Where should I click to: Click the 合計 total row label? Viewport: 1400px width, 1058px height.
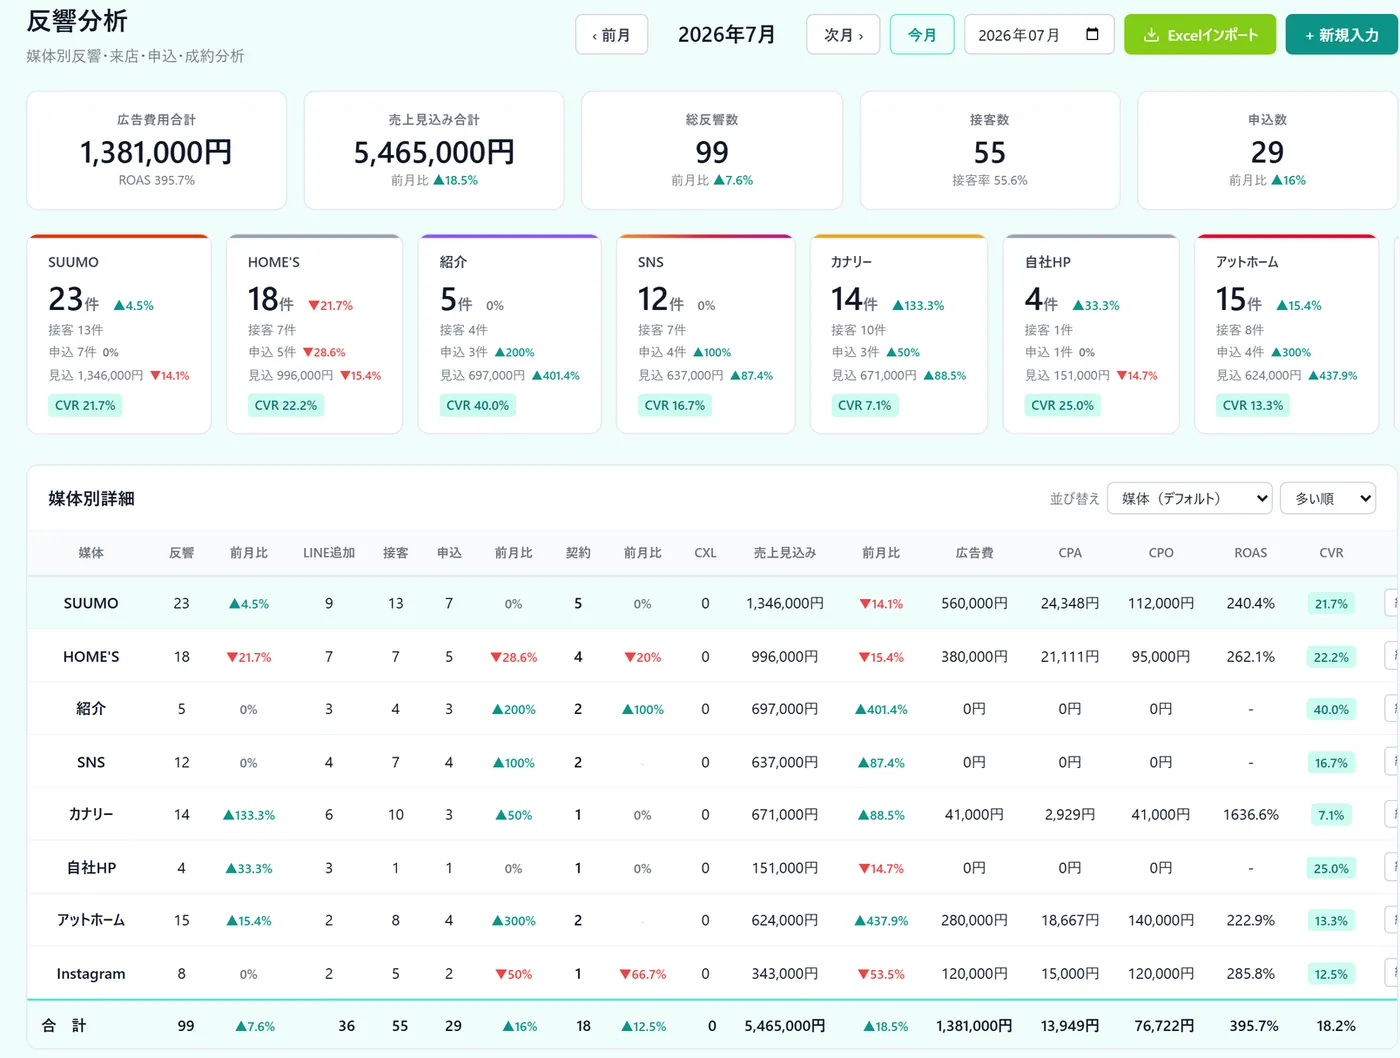click(64, 1026)
